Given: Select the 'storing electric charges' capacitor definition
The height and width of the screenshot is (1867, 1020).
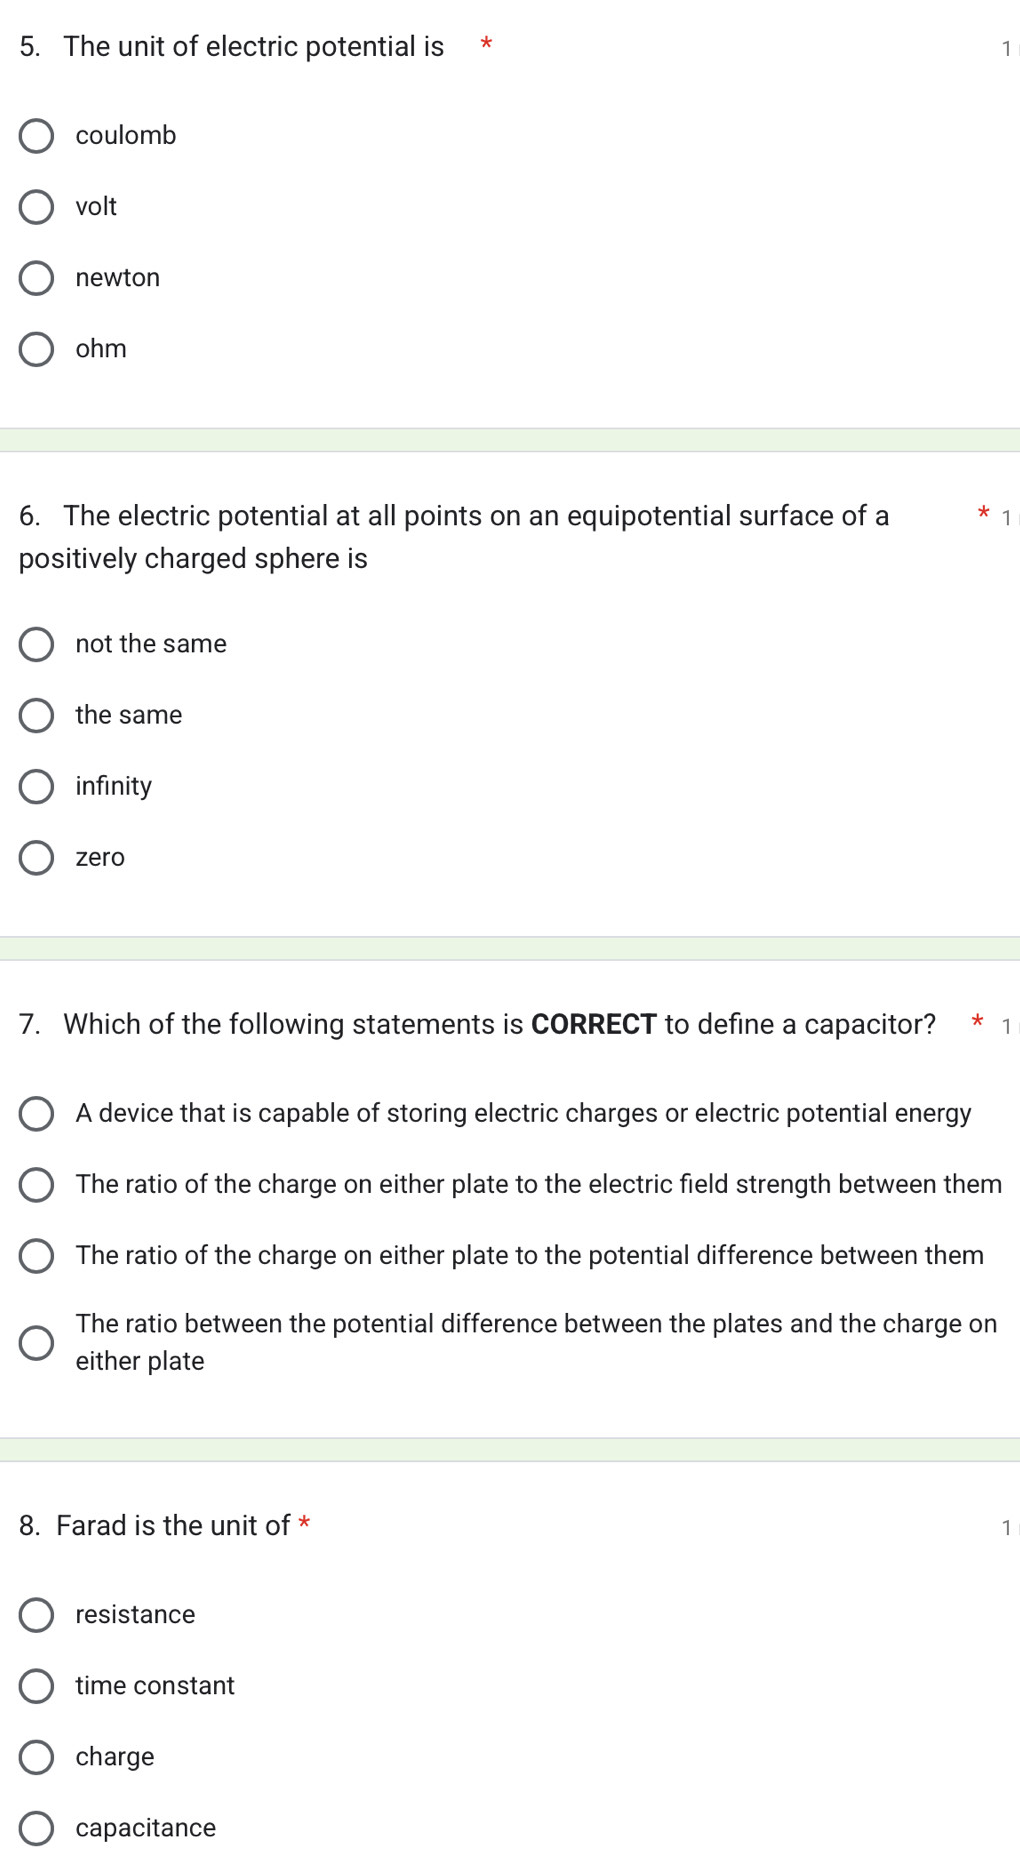Looking at the screenshot, I should pos(37,1113).
